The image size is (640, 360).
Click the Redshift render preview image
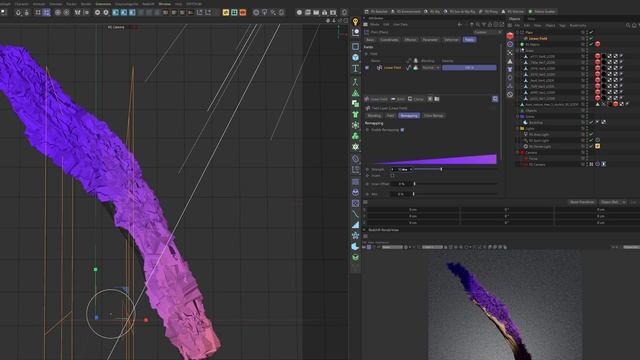tap(505, 305)
